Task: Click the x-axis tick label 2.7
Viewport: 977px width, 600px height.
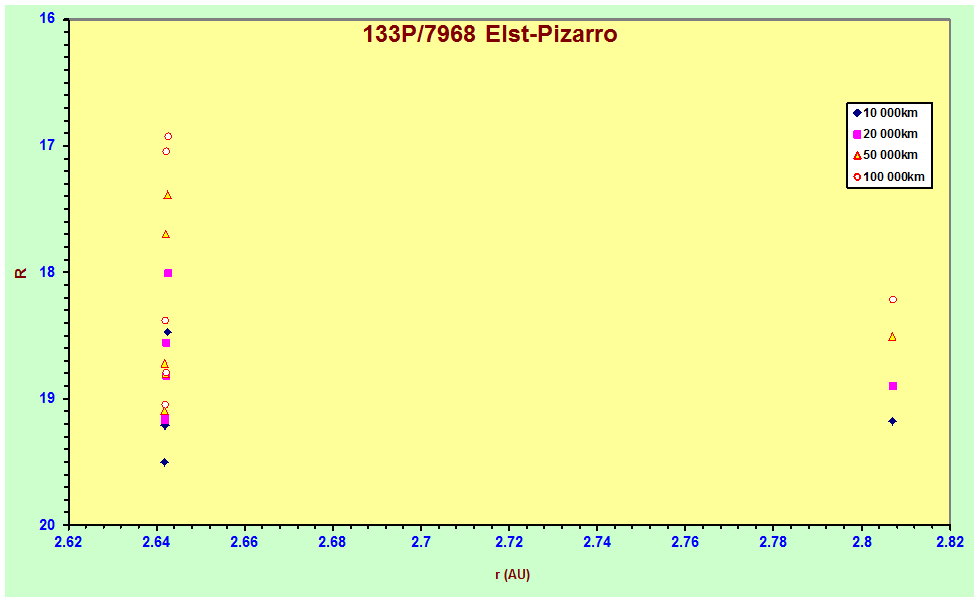Action: tap(421, 541)
